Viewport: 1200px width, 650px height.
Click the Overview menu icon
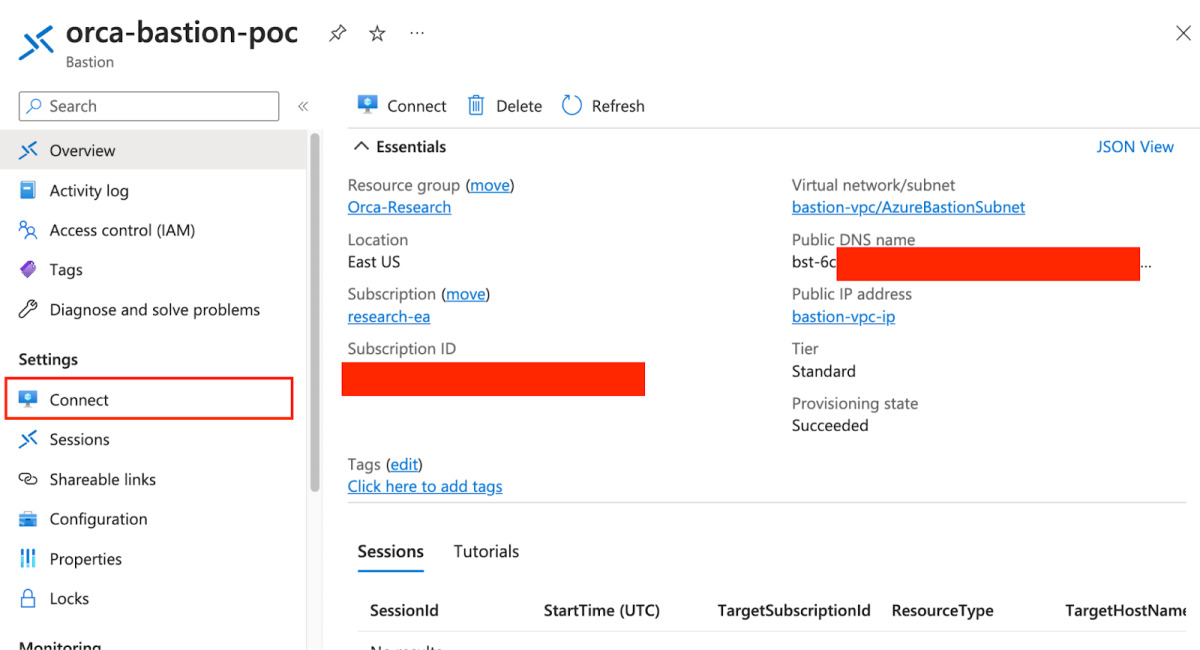tap(28, 150)
